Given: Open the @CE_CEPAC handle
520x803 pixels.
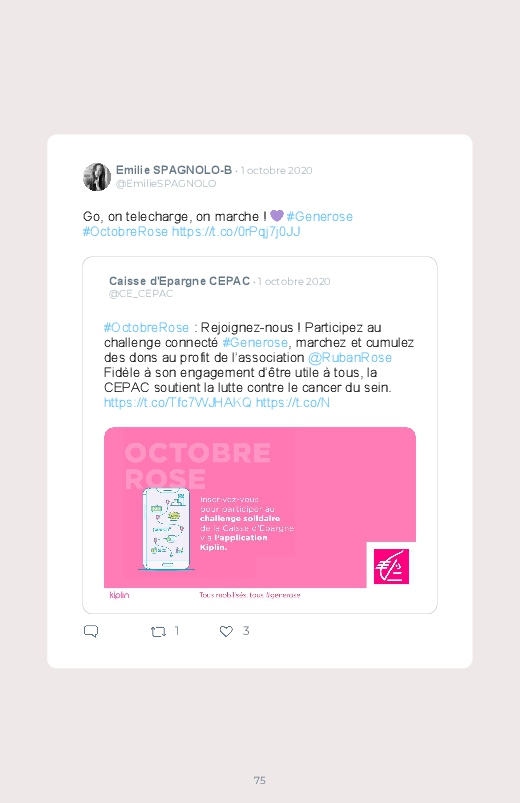Looking at the screenshot, I should tap(141, 293).
